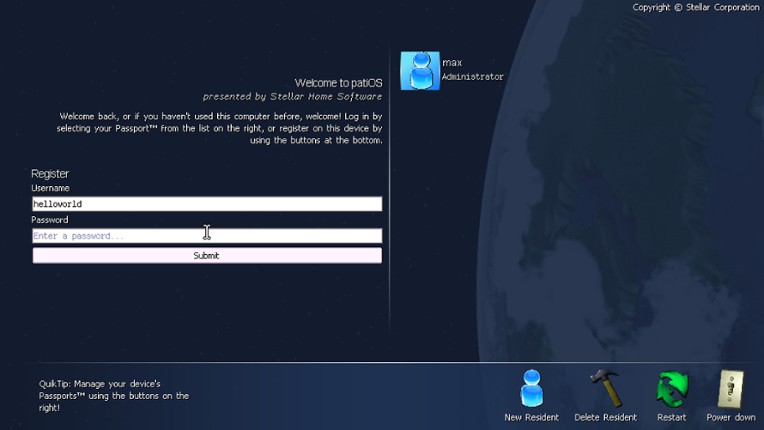Screen dimensions: 764x430
Task: Click the Stellar Corporation copyright text
Action: (695, 7)
